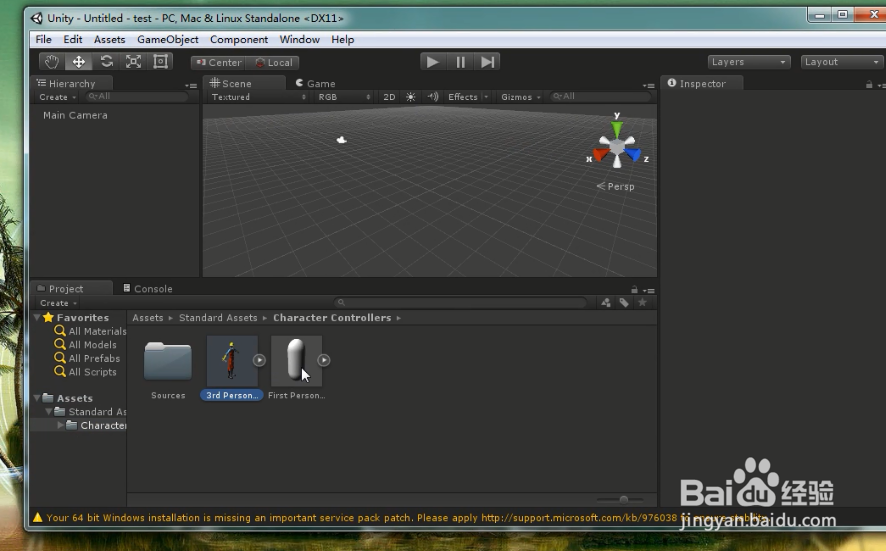Open the Help menu
This screenshot has width=886, height=551.
pos(342,40)
